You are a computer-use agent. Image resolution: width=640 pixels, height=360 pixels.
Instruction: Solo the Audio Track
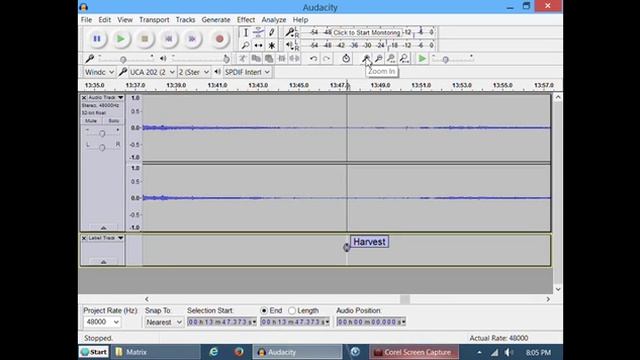click(113, 121)
